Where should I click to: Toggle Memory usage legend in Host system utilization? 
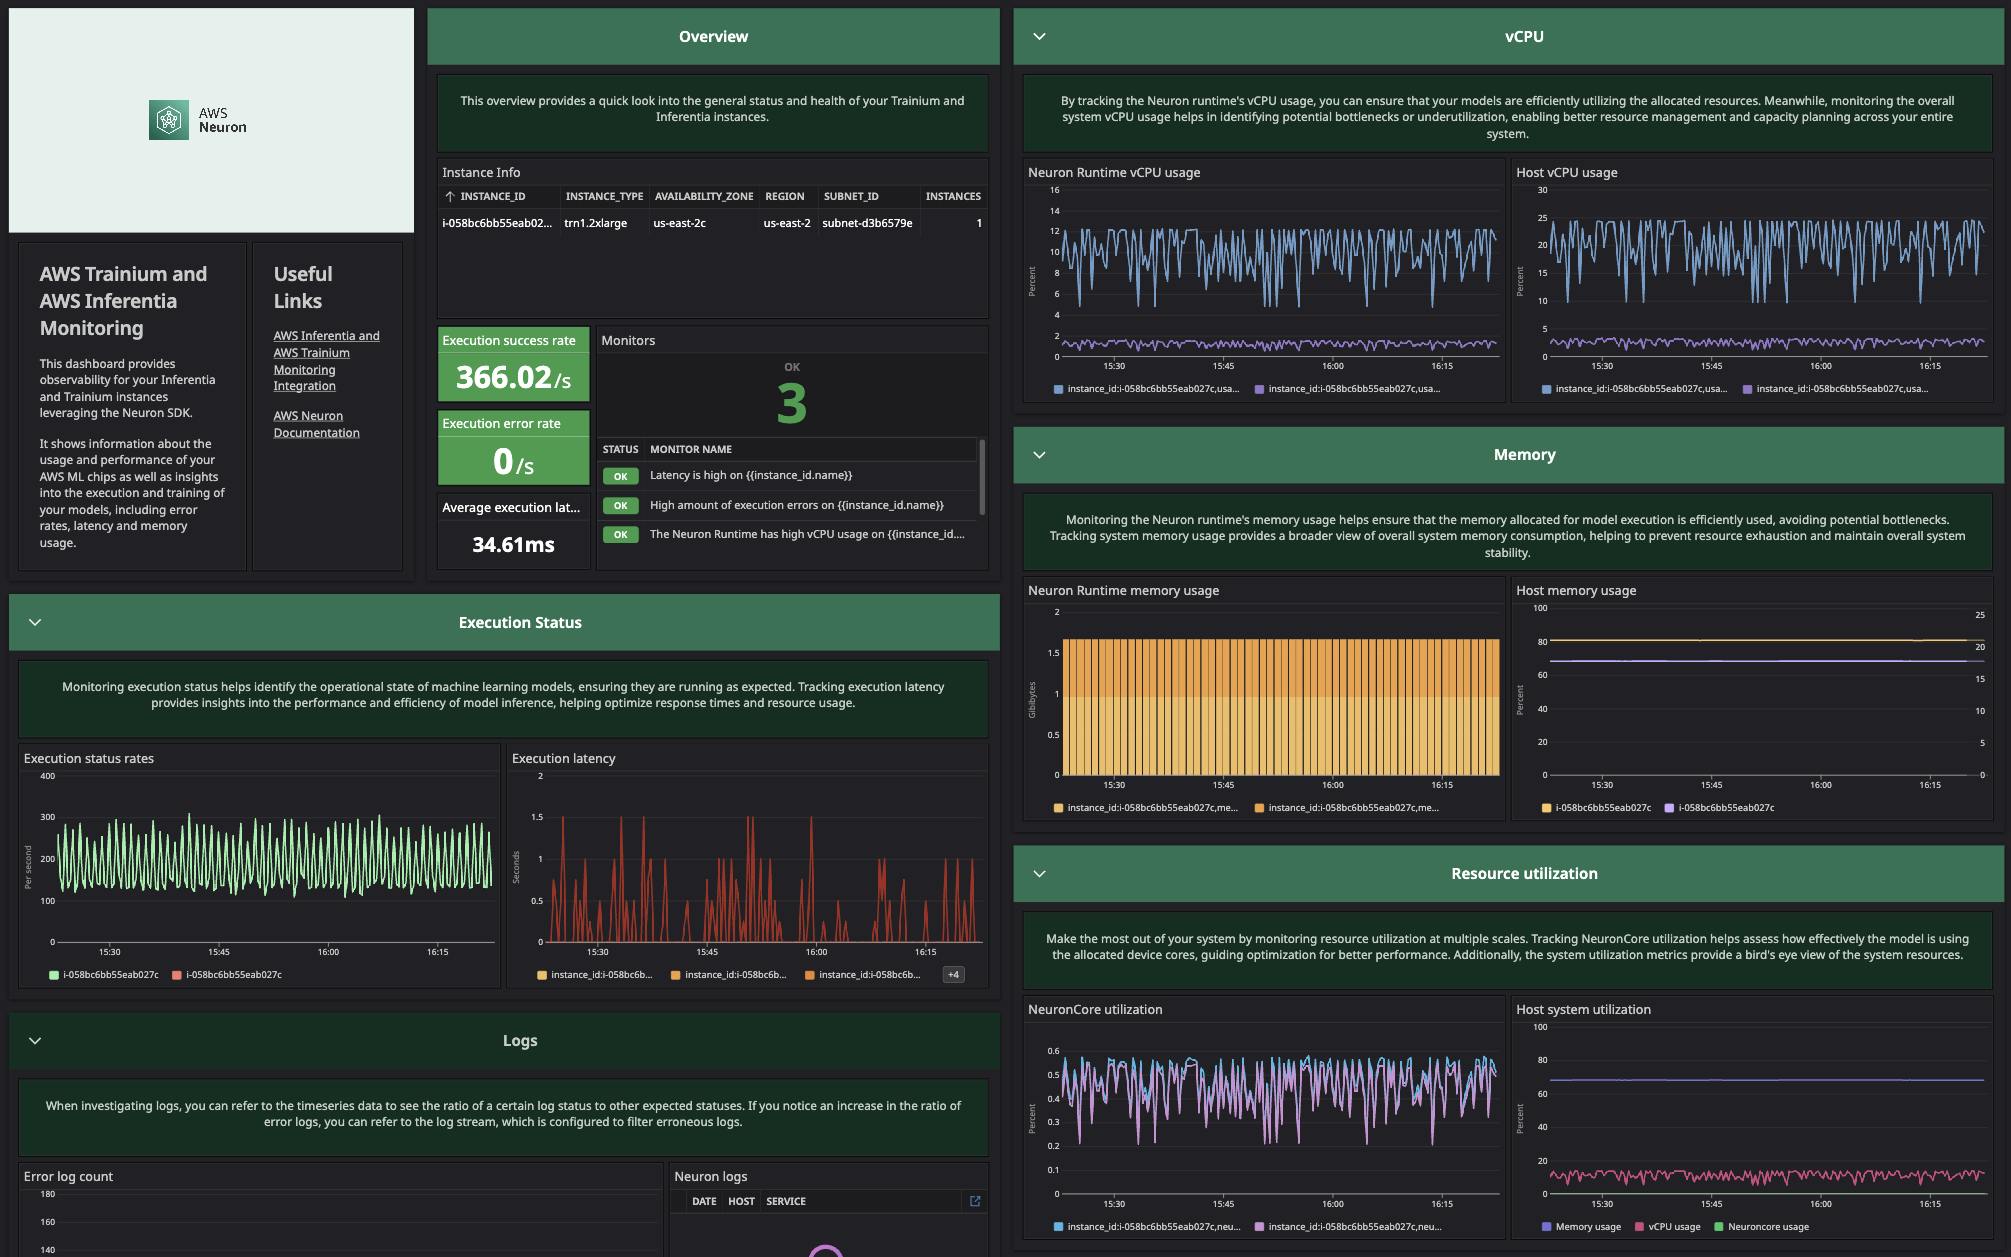click(1587, 1227)
